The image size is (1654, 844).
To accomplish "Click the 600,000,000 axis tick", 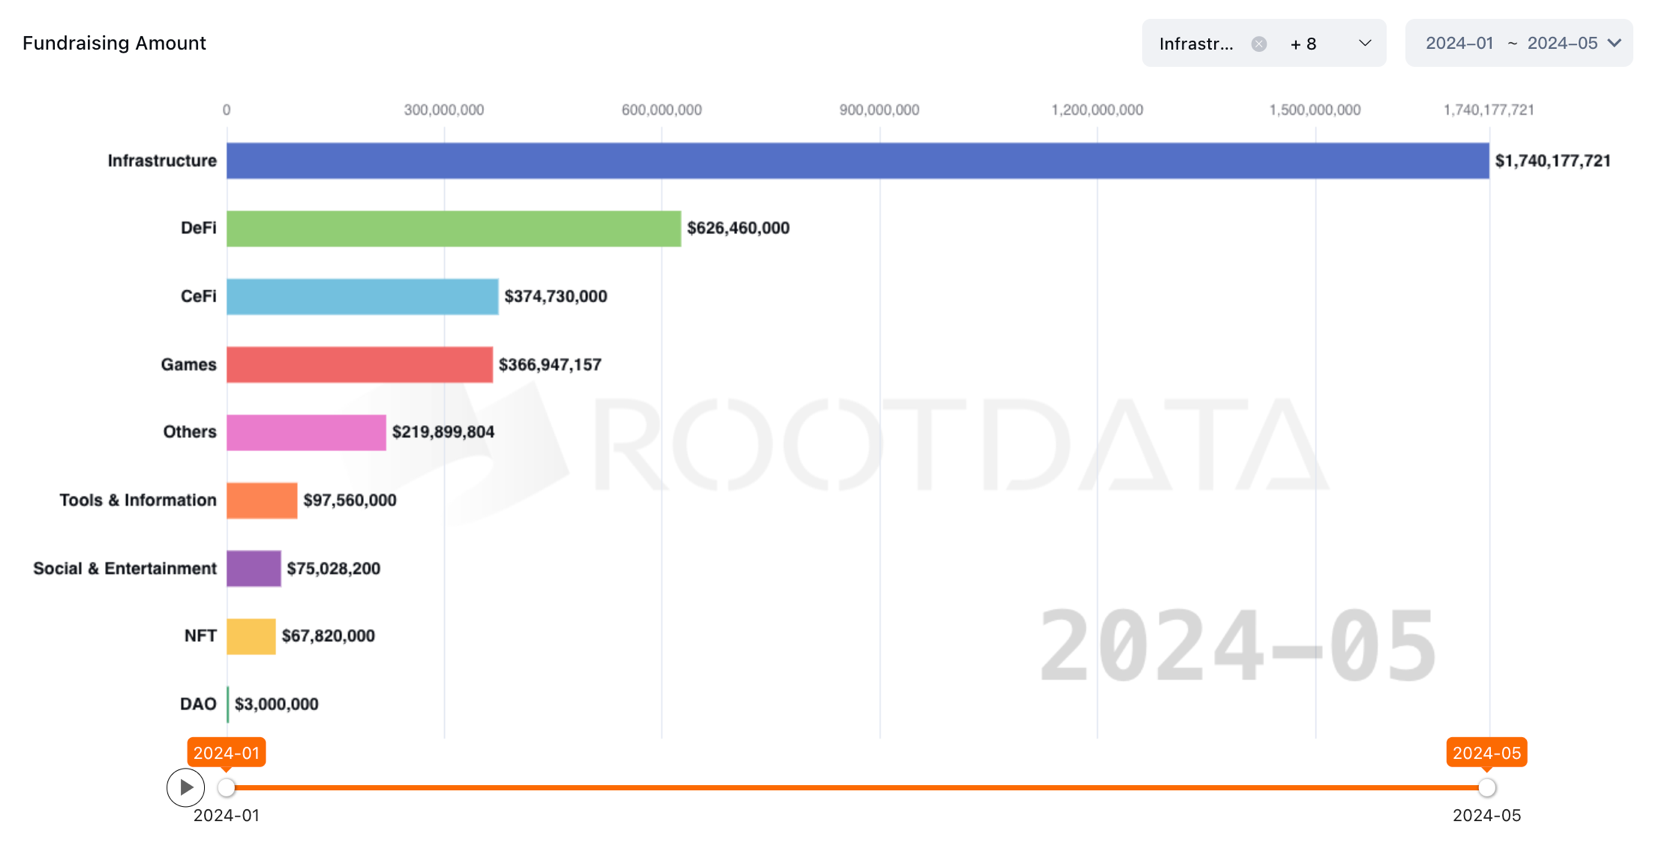I will 661,110.
